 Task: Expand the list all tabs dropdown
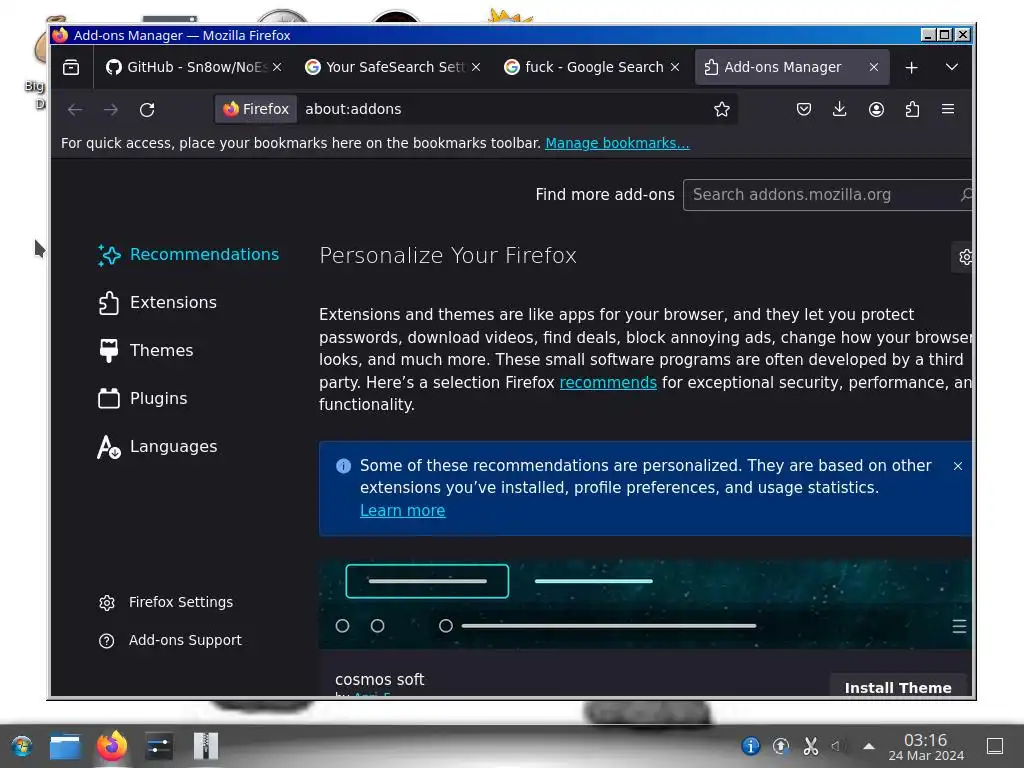952,67
